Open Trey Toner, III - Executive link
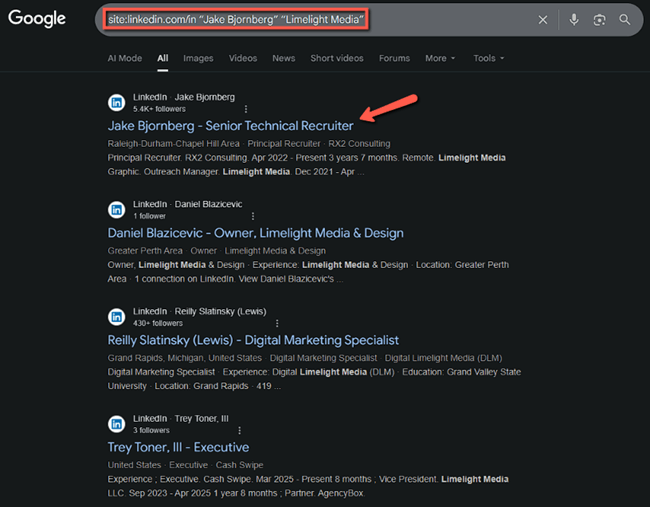The height and width of the screenshot is (507, 650). pyautogui.click(x=178, y=447)
